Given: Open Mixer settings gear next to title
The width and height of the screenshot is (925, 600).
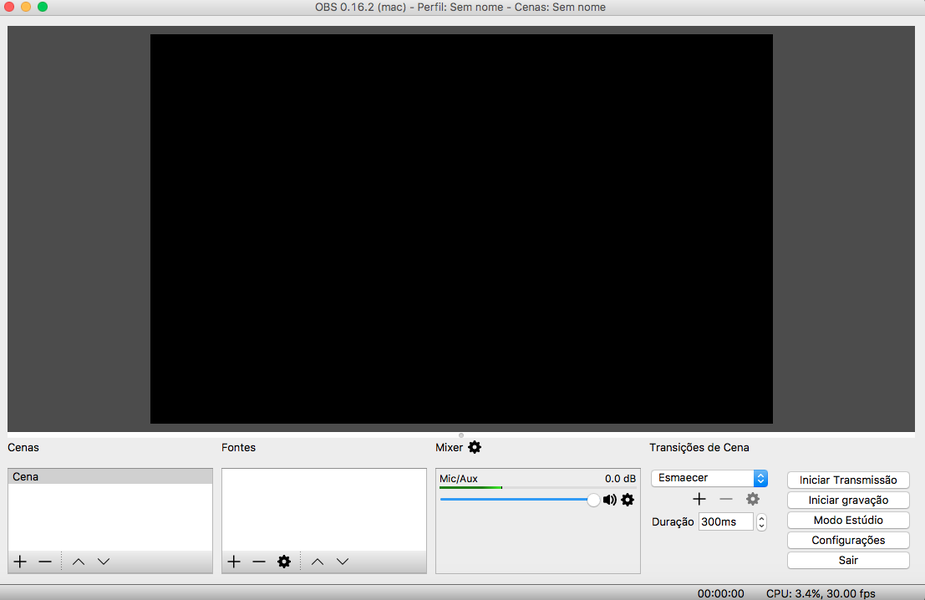Looking at the screenshot, I should tap(474, 447).
